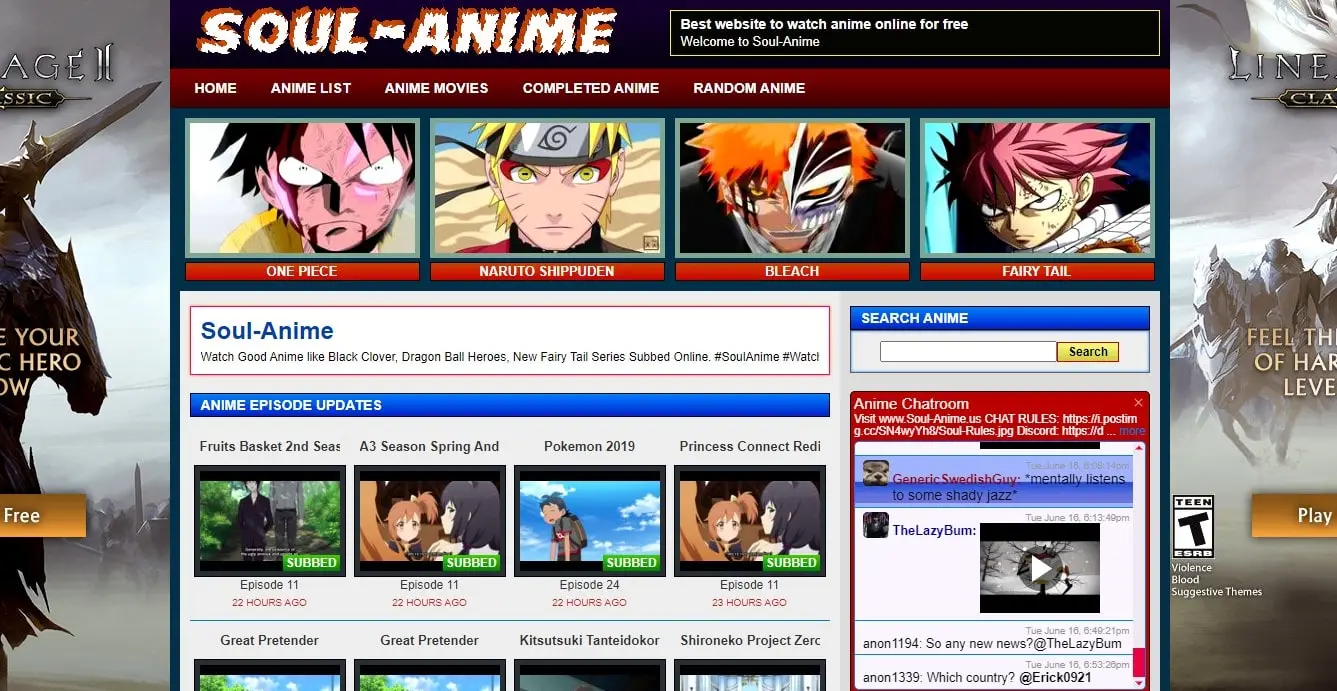
Task: Click the Play button on right ad
Action: (x=1294, y=515)
